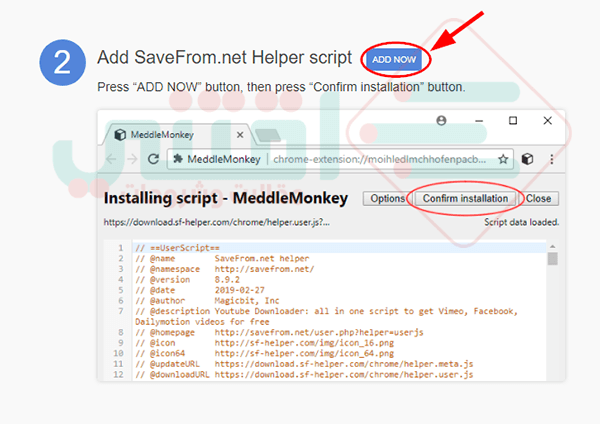Reload the MeddleMonkey page

[153, 159]
